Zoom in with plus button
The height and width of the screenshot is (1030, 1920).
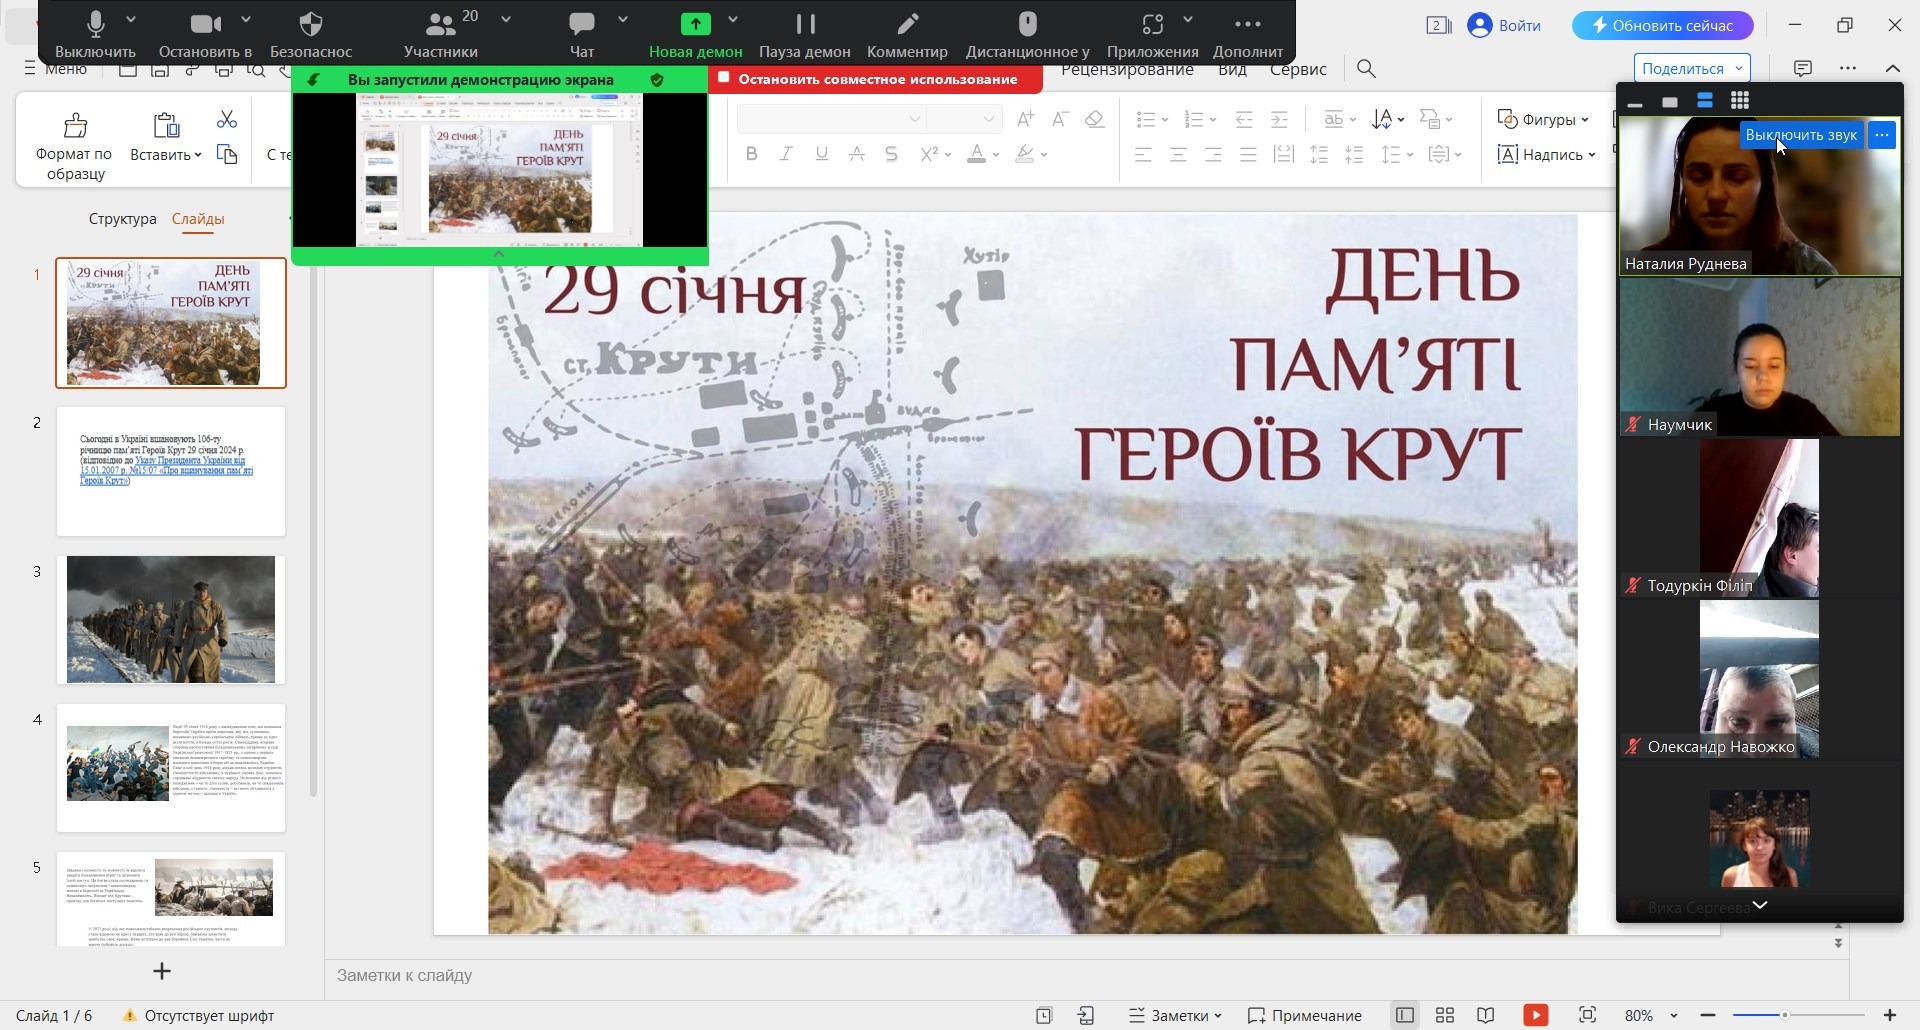coord(1890,1016)
